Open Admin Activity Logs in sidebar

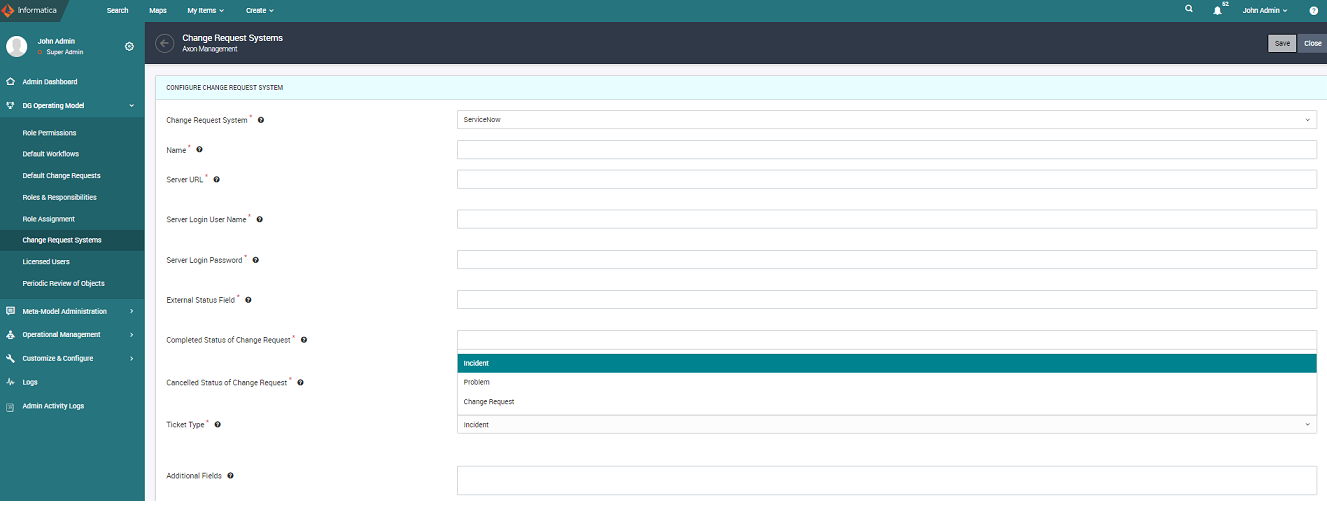pos(53,406)
